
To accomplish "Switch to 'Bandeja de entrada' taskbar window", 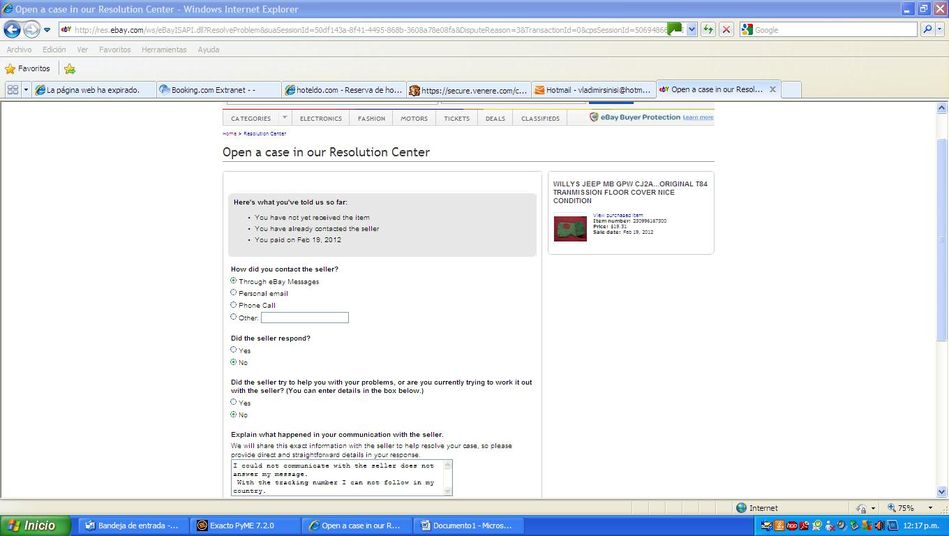I will tap(132, 525).
